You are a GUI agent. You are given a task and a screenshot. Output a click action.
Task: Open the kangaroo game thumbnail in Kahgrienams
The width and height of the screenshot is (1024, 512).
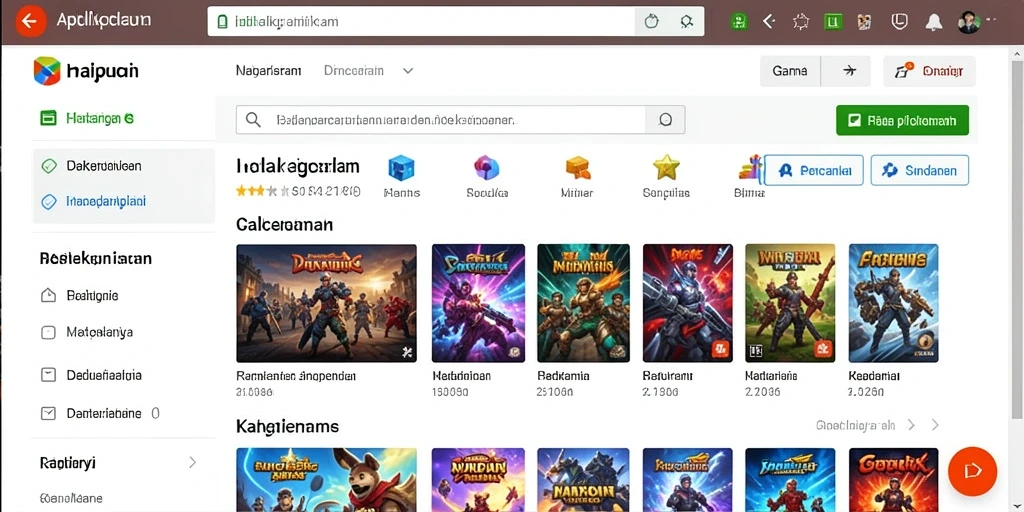pyautogui.click(x=326, y=480)
